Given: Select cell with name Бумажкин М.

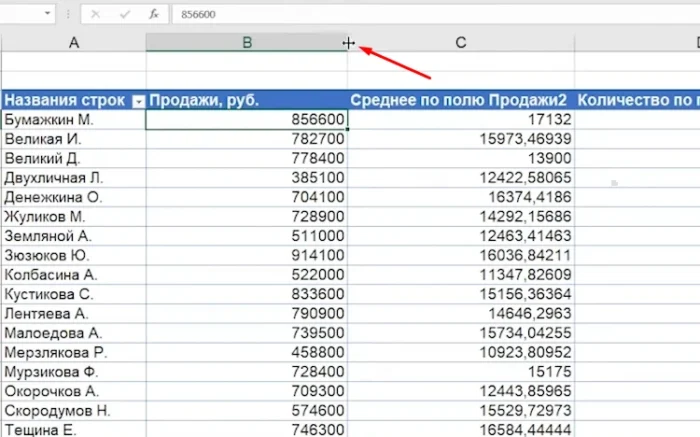Looking at the screenshot, I should (73, 120).
